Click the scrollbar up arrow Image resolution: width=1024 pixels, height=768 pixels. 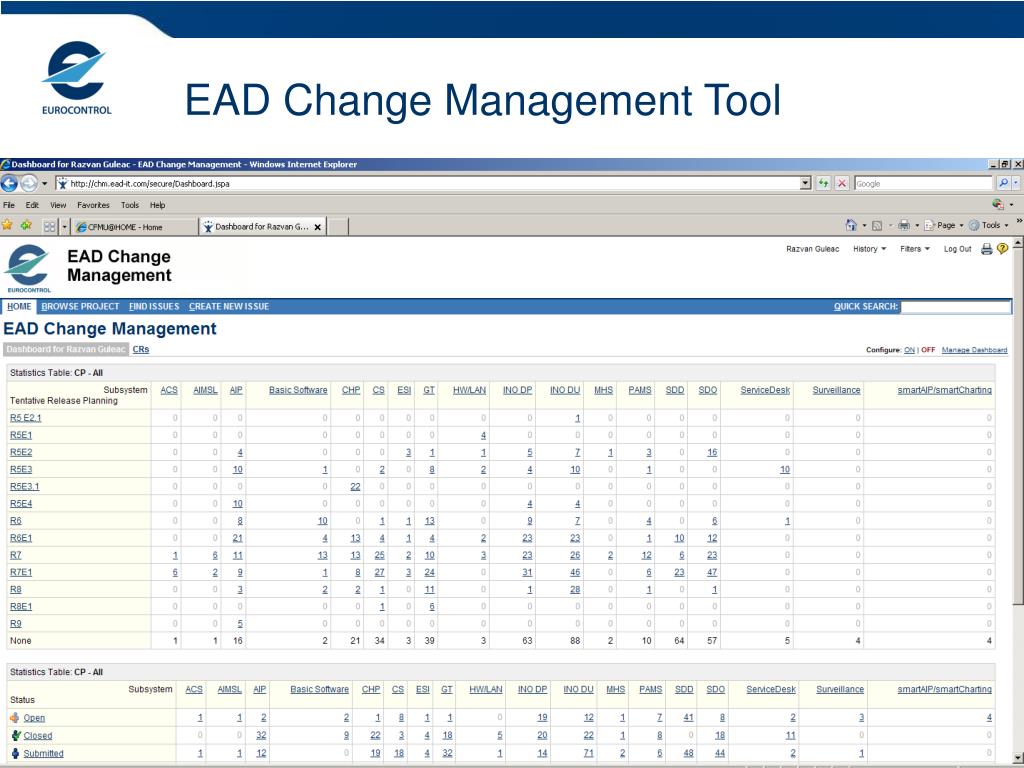pos(1018,243)
